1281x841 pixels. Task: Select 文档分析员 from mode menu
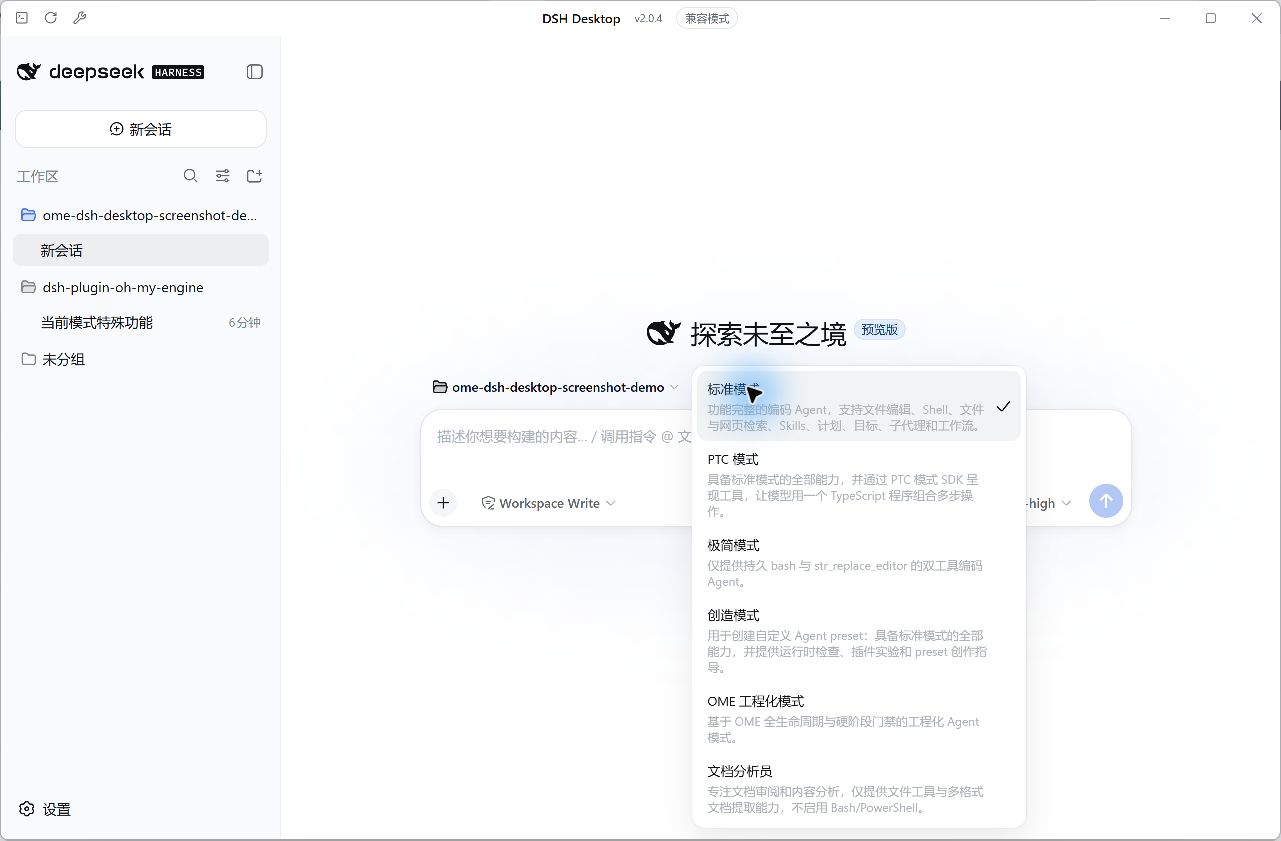pyautogui.click(x=859, y=789)
